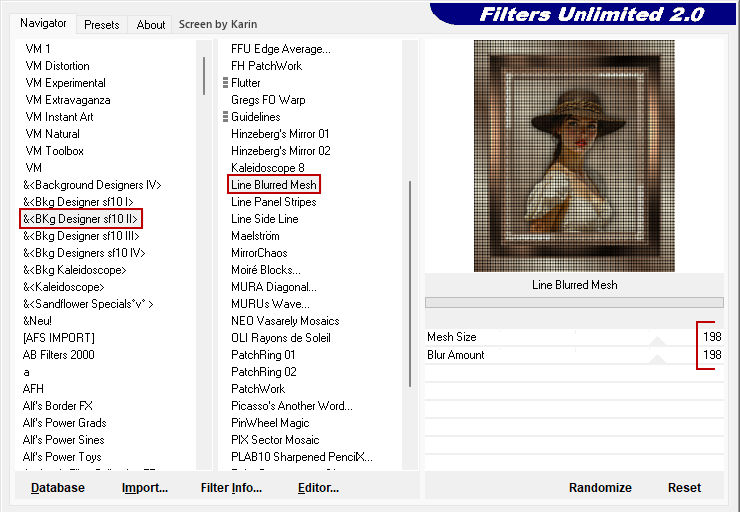Open the Presets tab
The image size is (740, 512).
click(102, 25)
